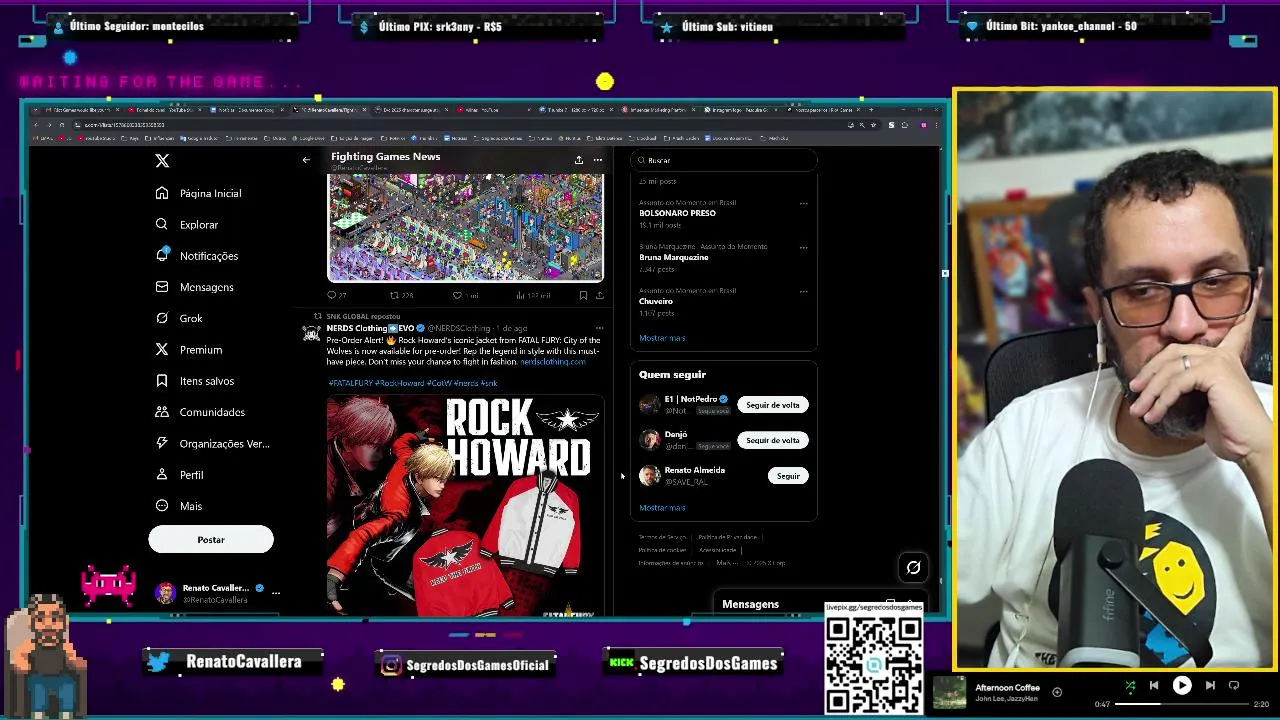Open the pixel-art city image
This screenshot has height=720, width=1280.
pos(465,227)
